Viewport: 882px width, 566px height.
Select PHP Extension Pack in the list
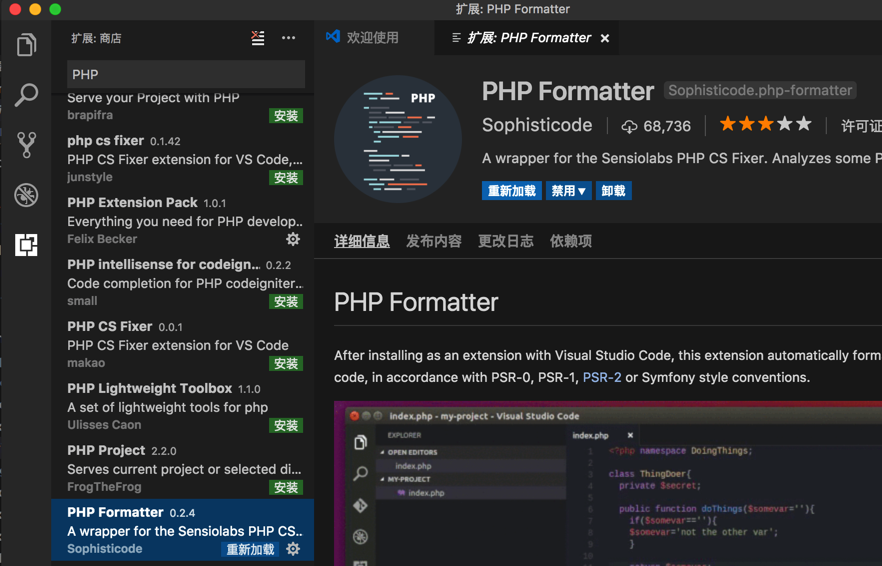pyautogui.click(x=183, y=221)
